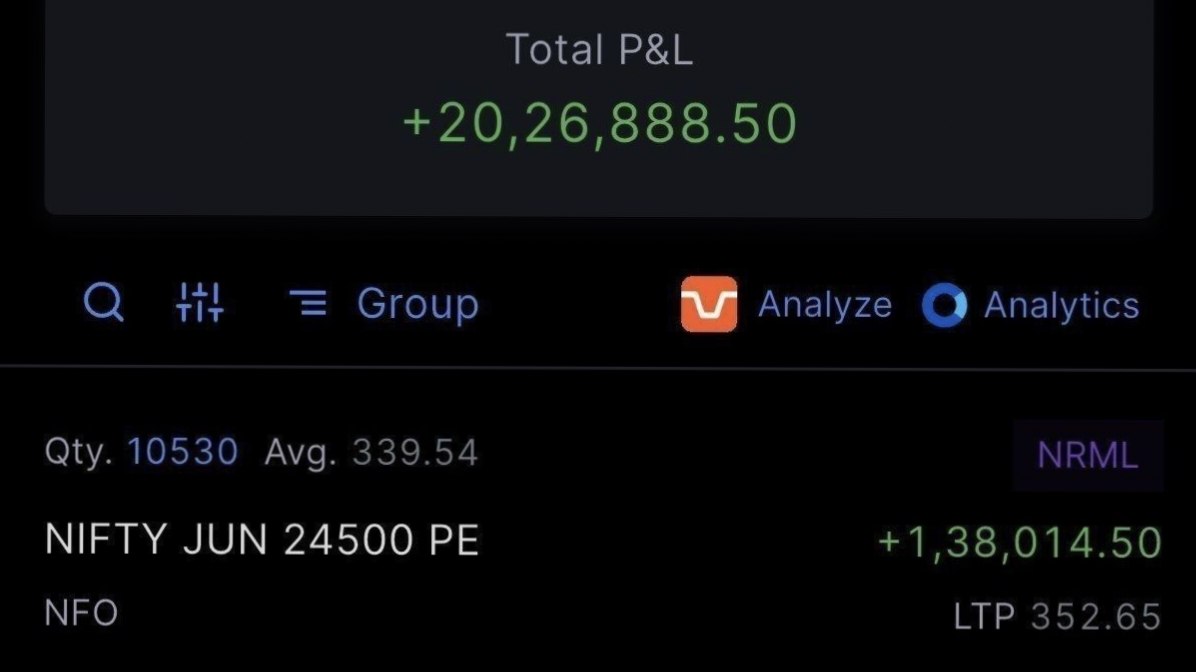Screen dimensions: 1196x672
Task: Tap the Total P&L heading
Action: tap(599, 50)
